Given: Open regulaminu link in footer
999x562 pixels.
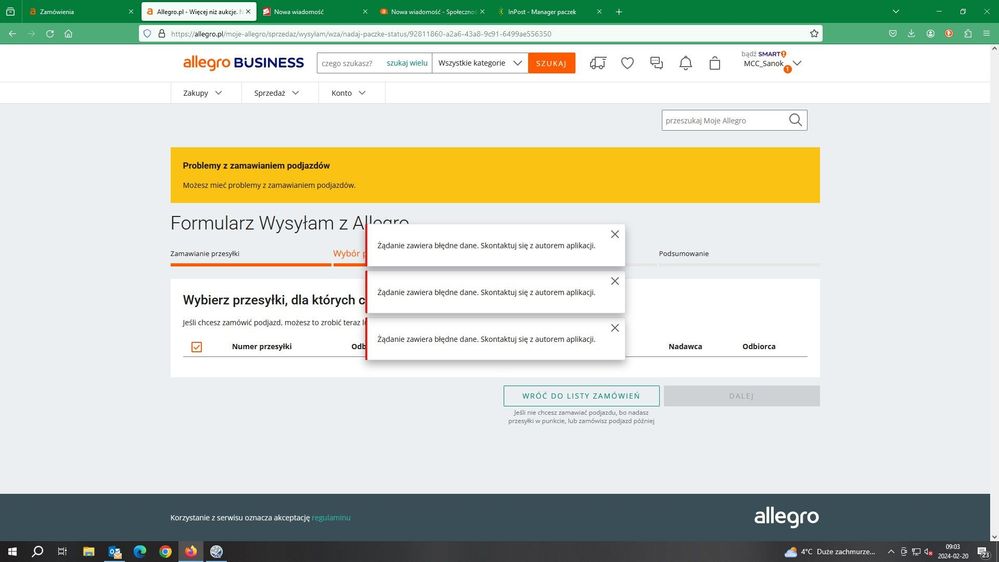Looking at the screenshot, I should point(331,517).
